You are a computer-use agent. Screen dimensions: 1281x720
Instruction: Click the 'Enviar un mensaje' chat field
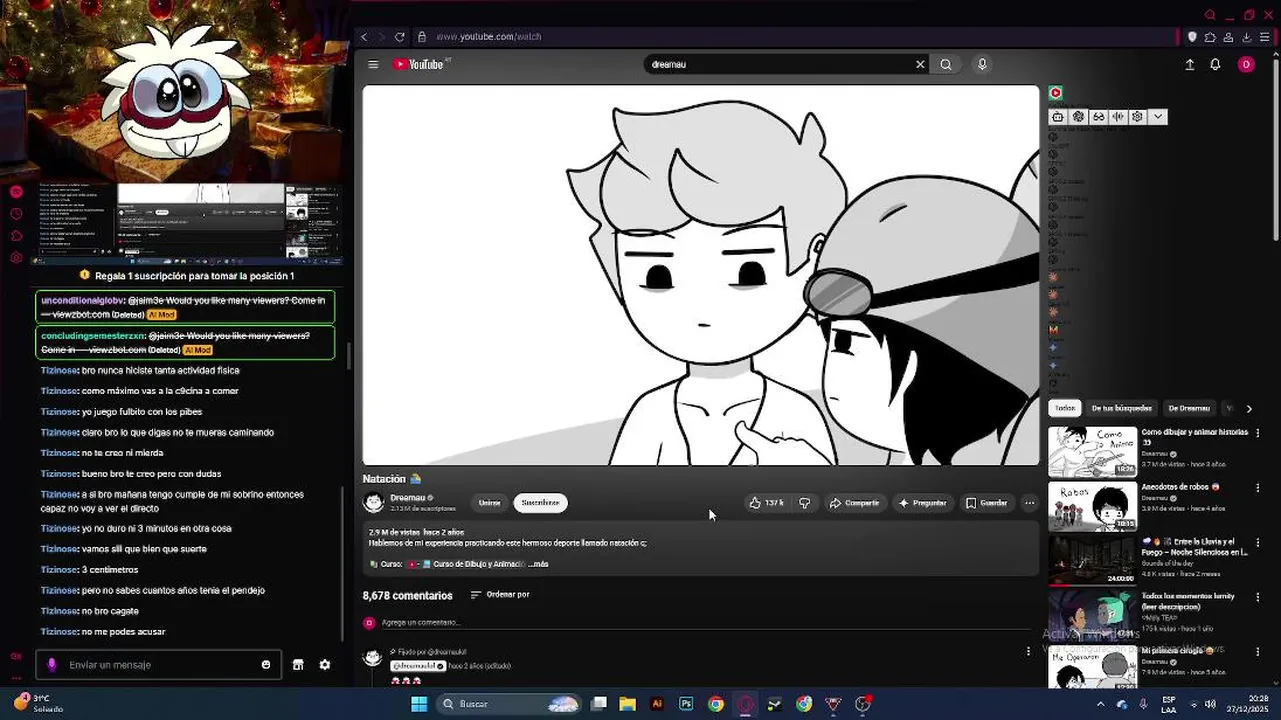(x=160, y=665)
